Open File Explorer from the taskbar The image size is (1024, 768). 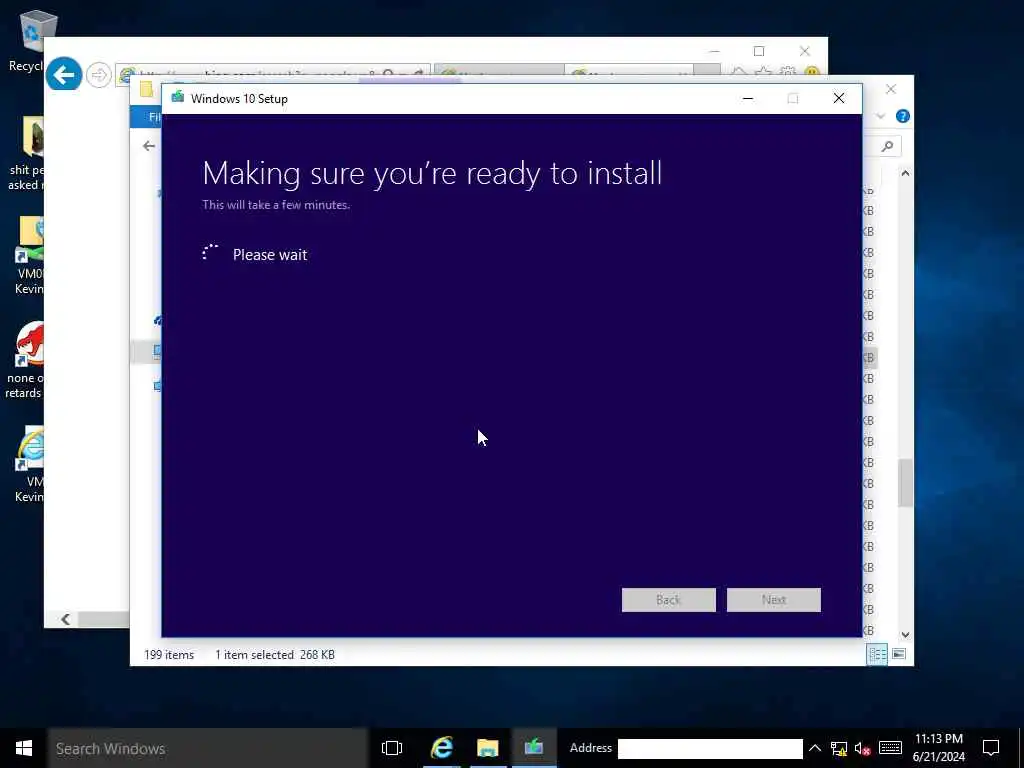pos(487,748)
